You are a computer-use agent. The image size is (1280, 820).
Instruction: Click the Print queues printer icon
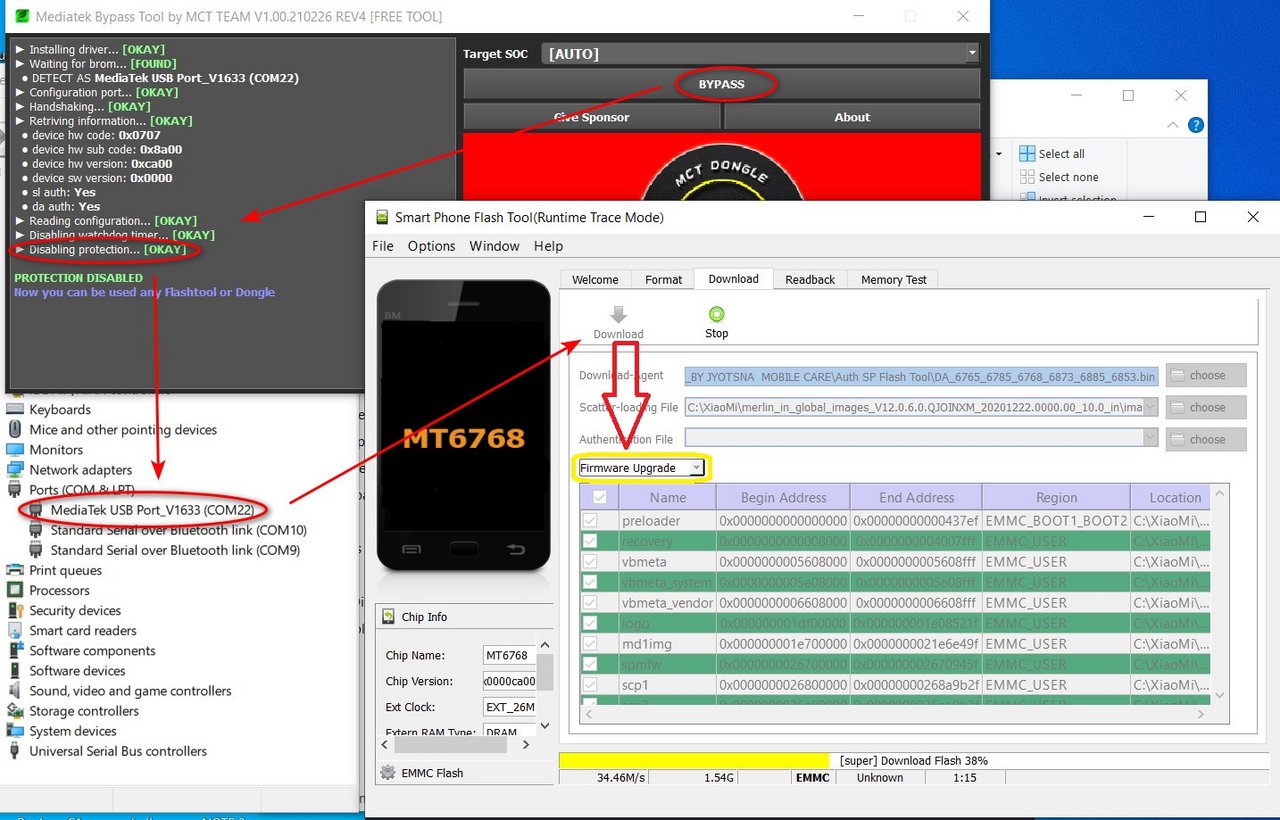click(15, 570)
